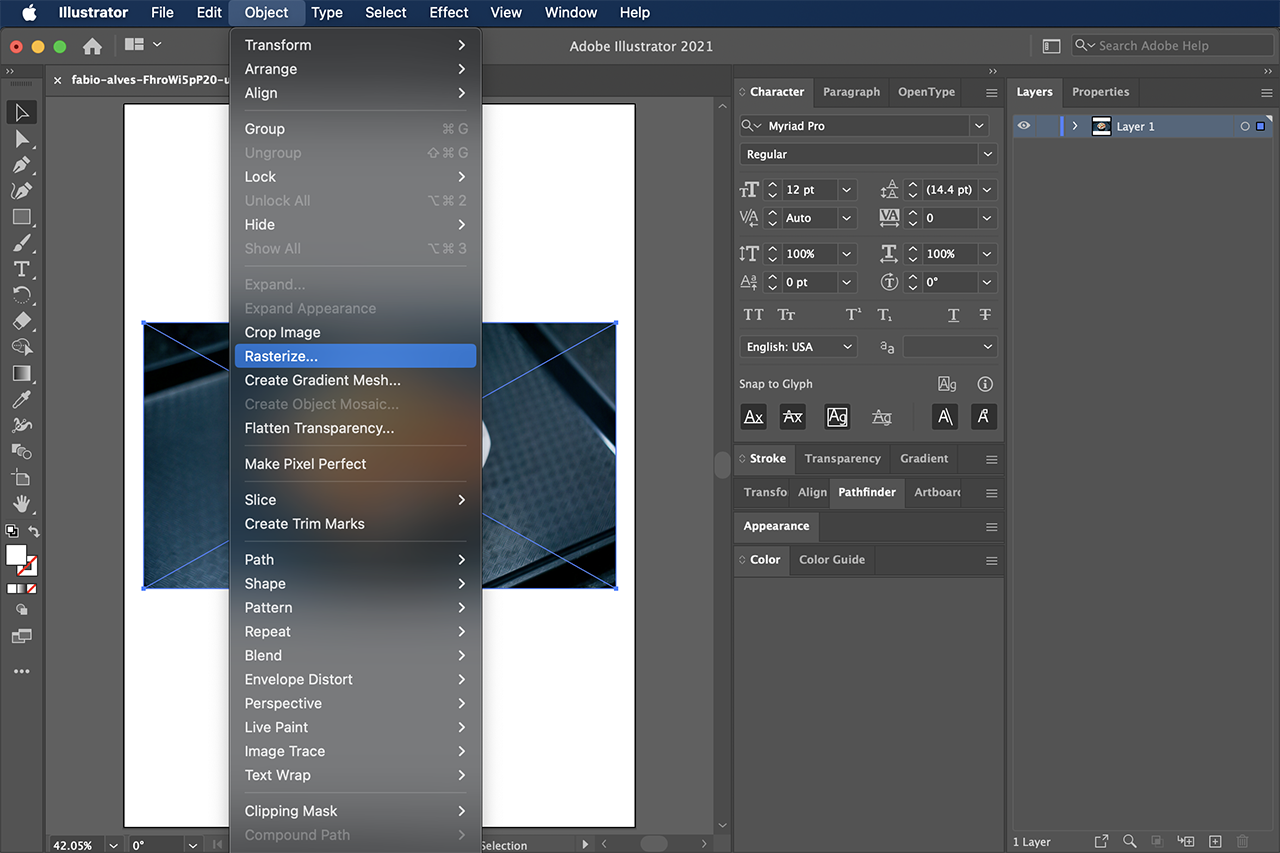The height and width of the screenshot is (853, 1280).
Task: Open Regular font style dropdown
Action: tap(988, 154)
